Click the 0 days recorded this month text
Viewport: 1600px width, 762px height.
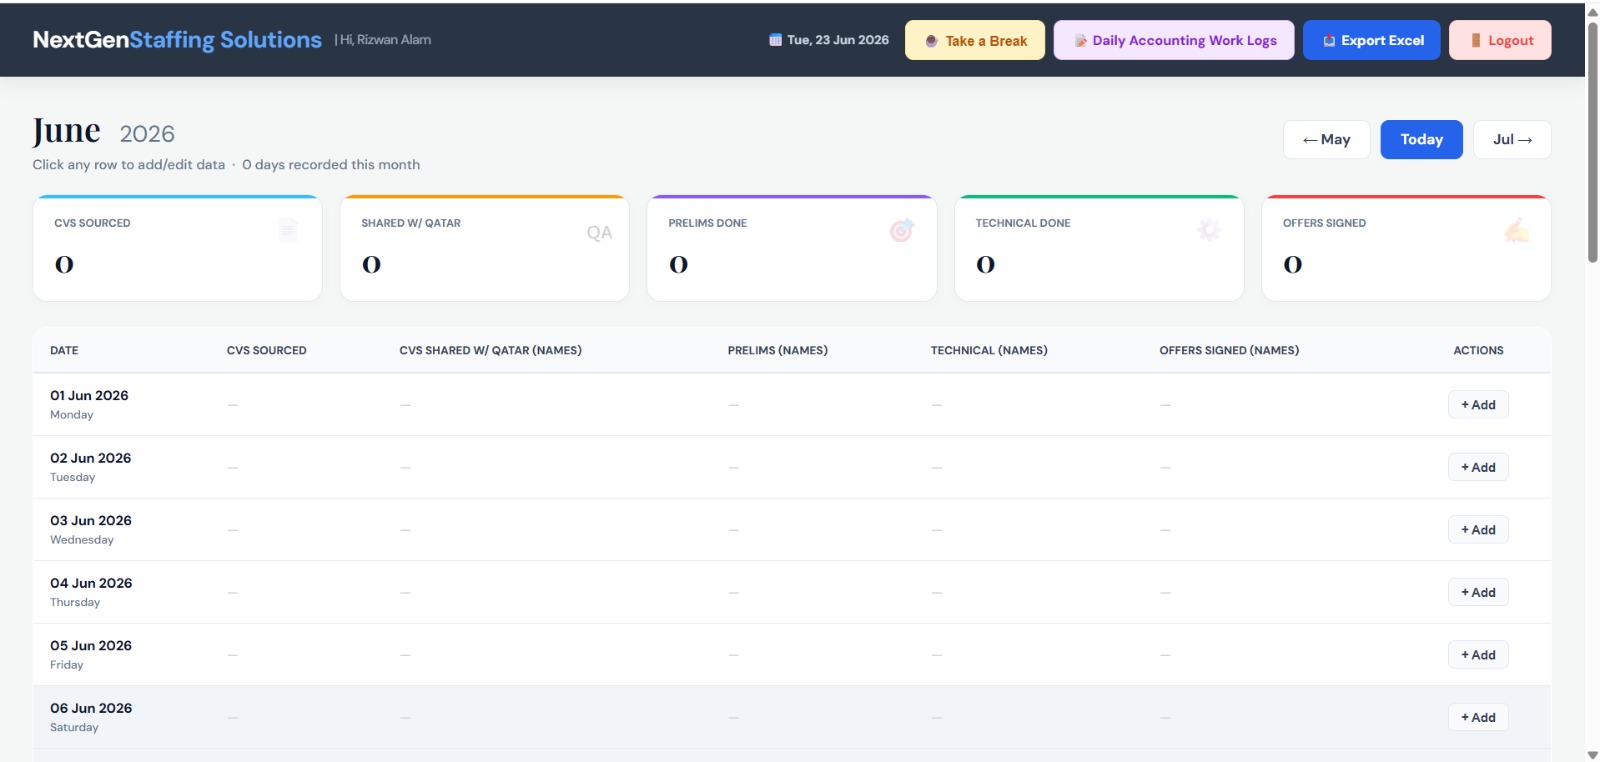331,165
